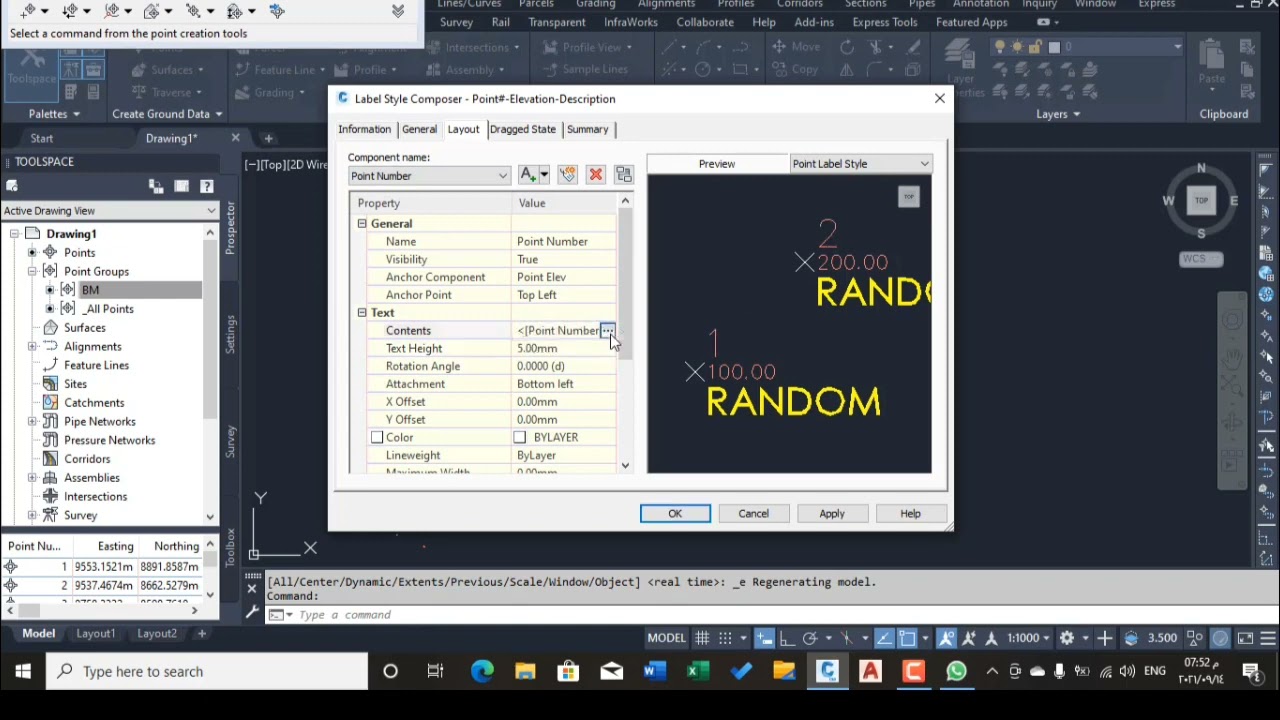The image size is (1280, 720).
Task: Open the Active Drawing View dropdown
Action: 109,211
